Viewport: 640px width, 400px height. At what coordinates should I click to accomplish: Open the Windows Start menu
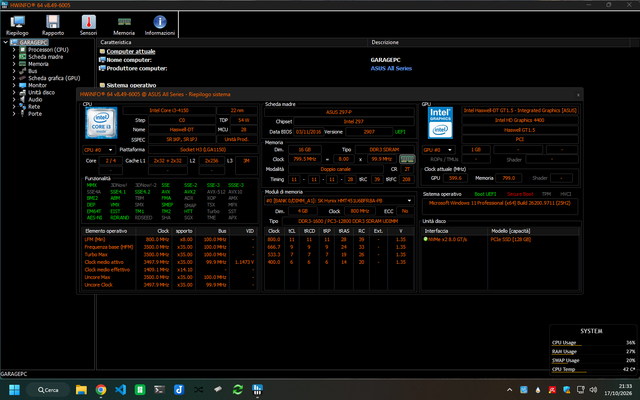pos(14,390)
